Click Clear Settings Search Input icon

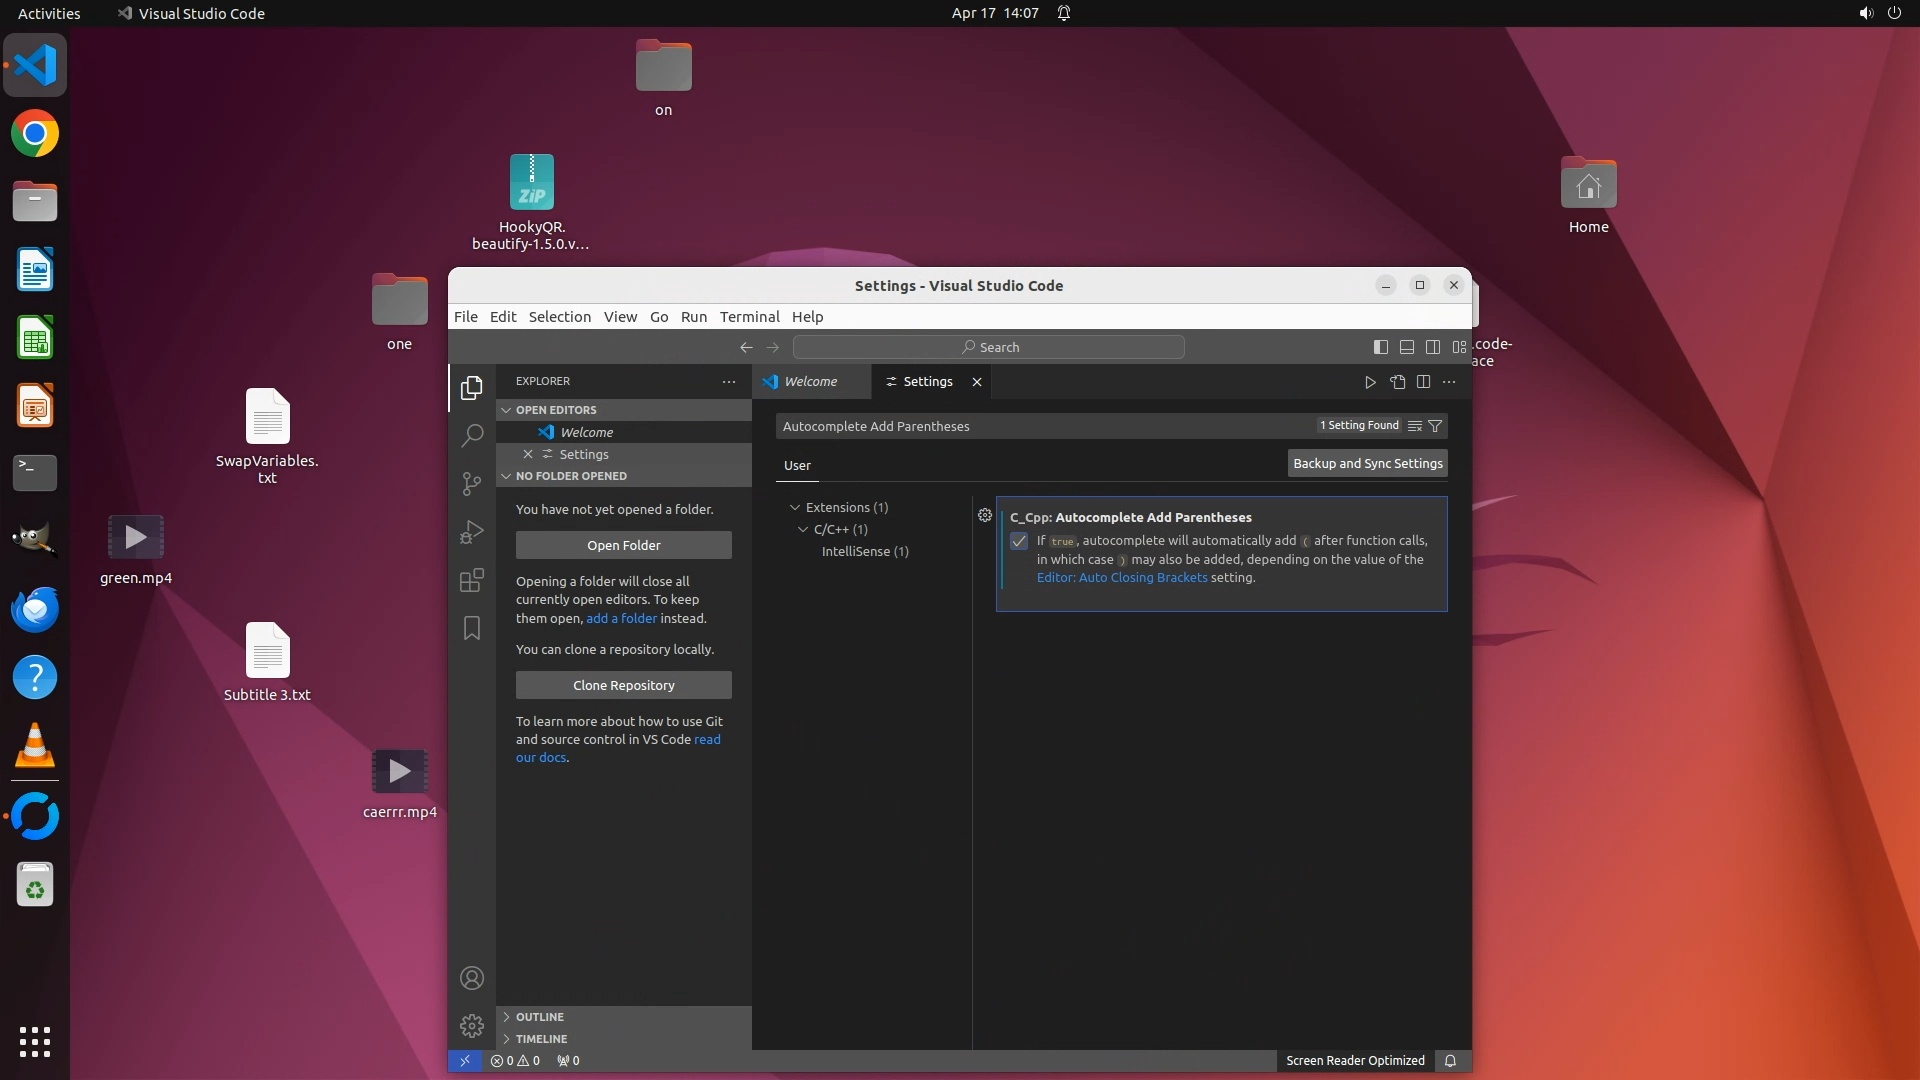[1415, 426]
